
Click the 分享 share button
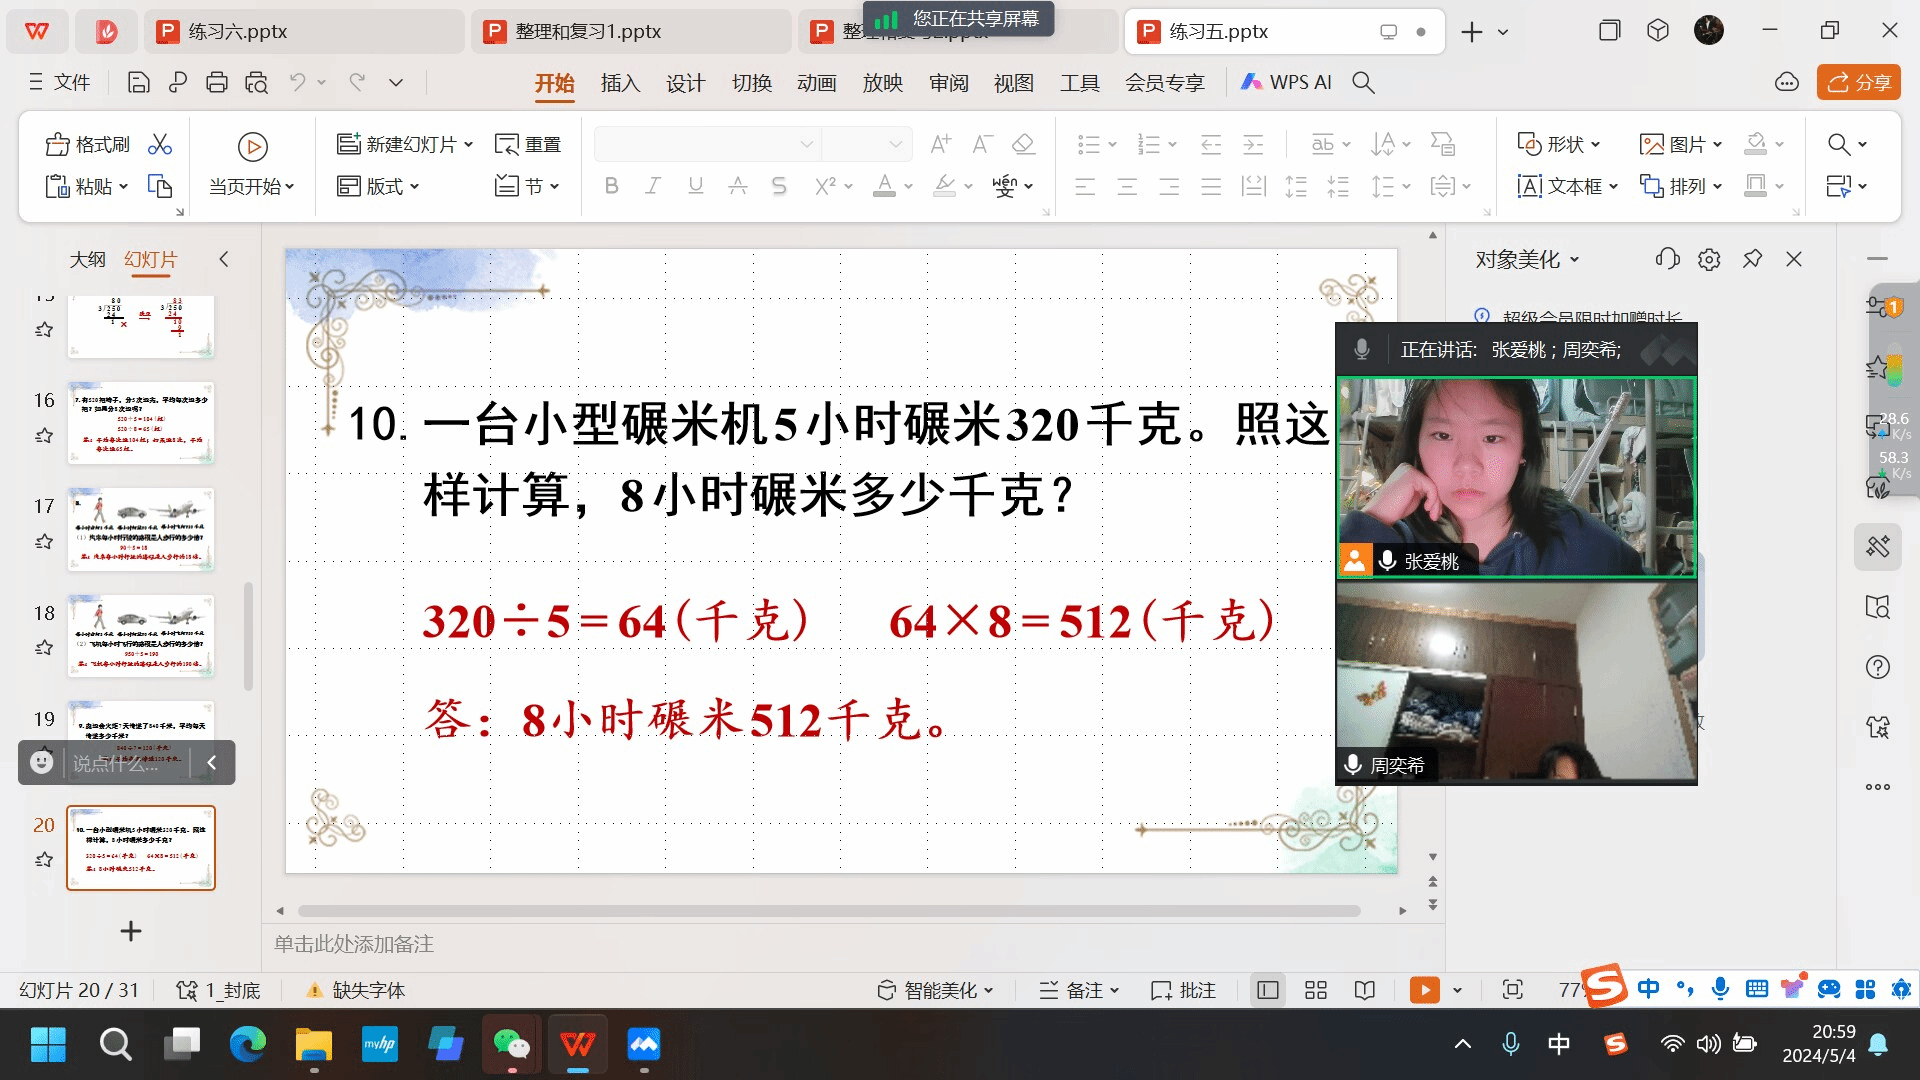tap(1858, 83)
